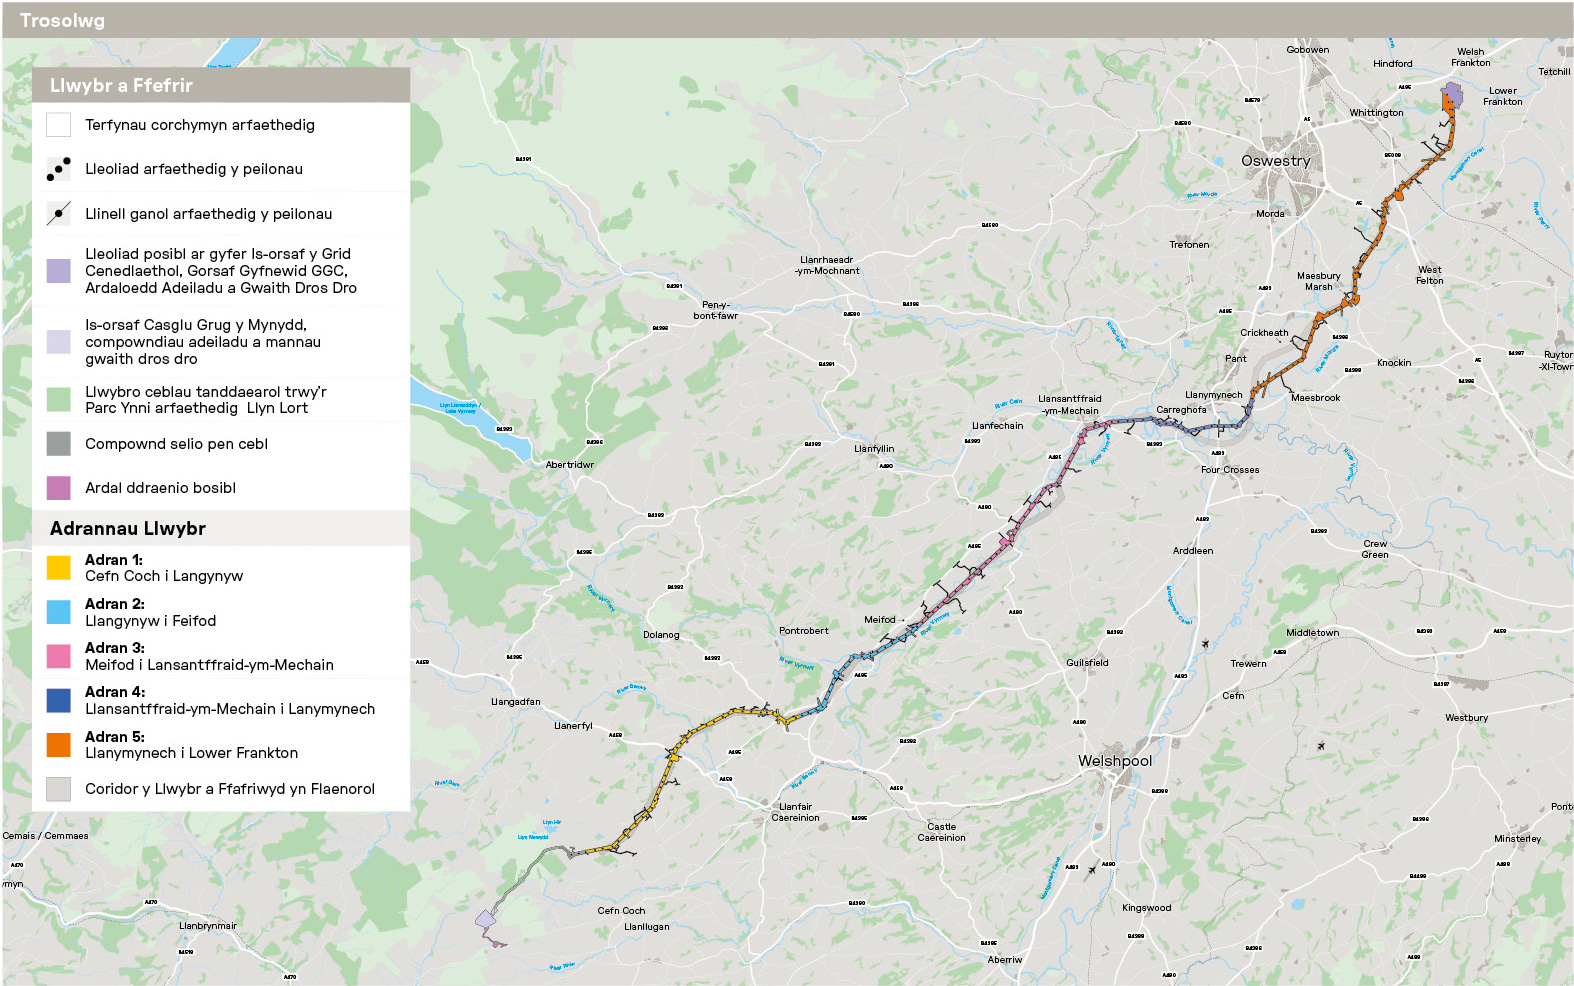Click the dark blue Adran 4 swatch
Screen dimensions: 1574x986
59,700
